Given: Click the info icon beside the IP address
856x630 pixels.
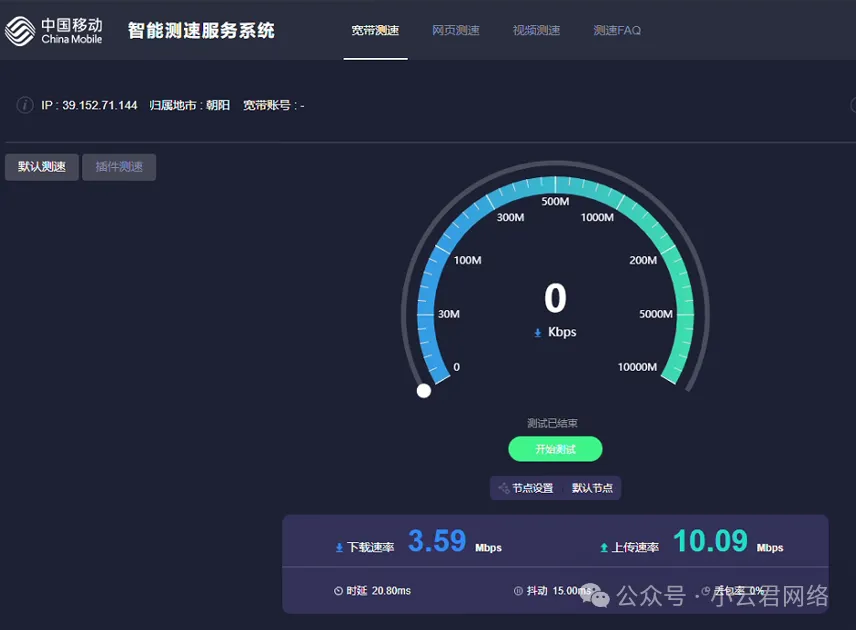Looking at the screenshot, I should (25, 105).
